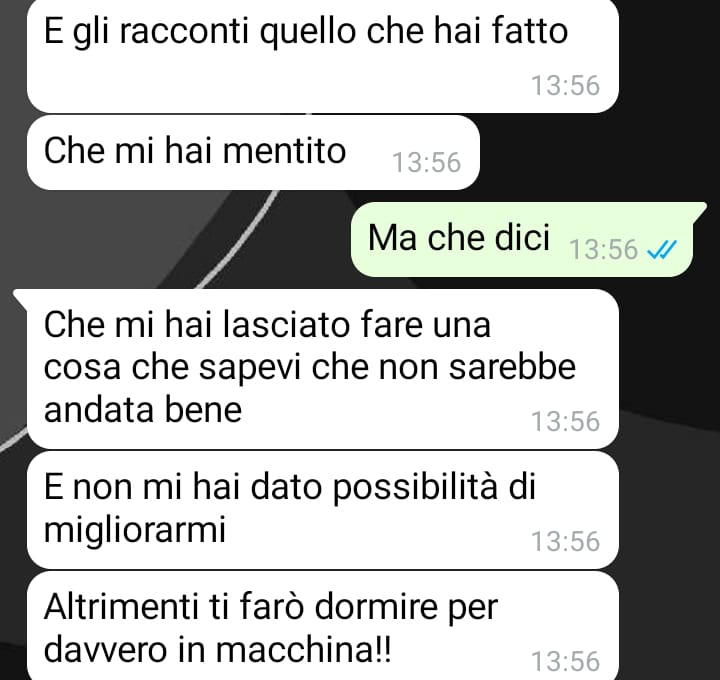Tap the 13:56 timestamp beside "Che mi hai mentito"

[426, 163]
